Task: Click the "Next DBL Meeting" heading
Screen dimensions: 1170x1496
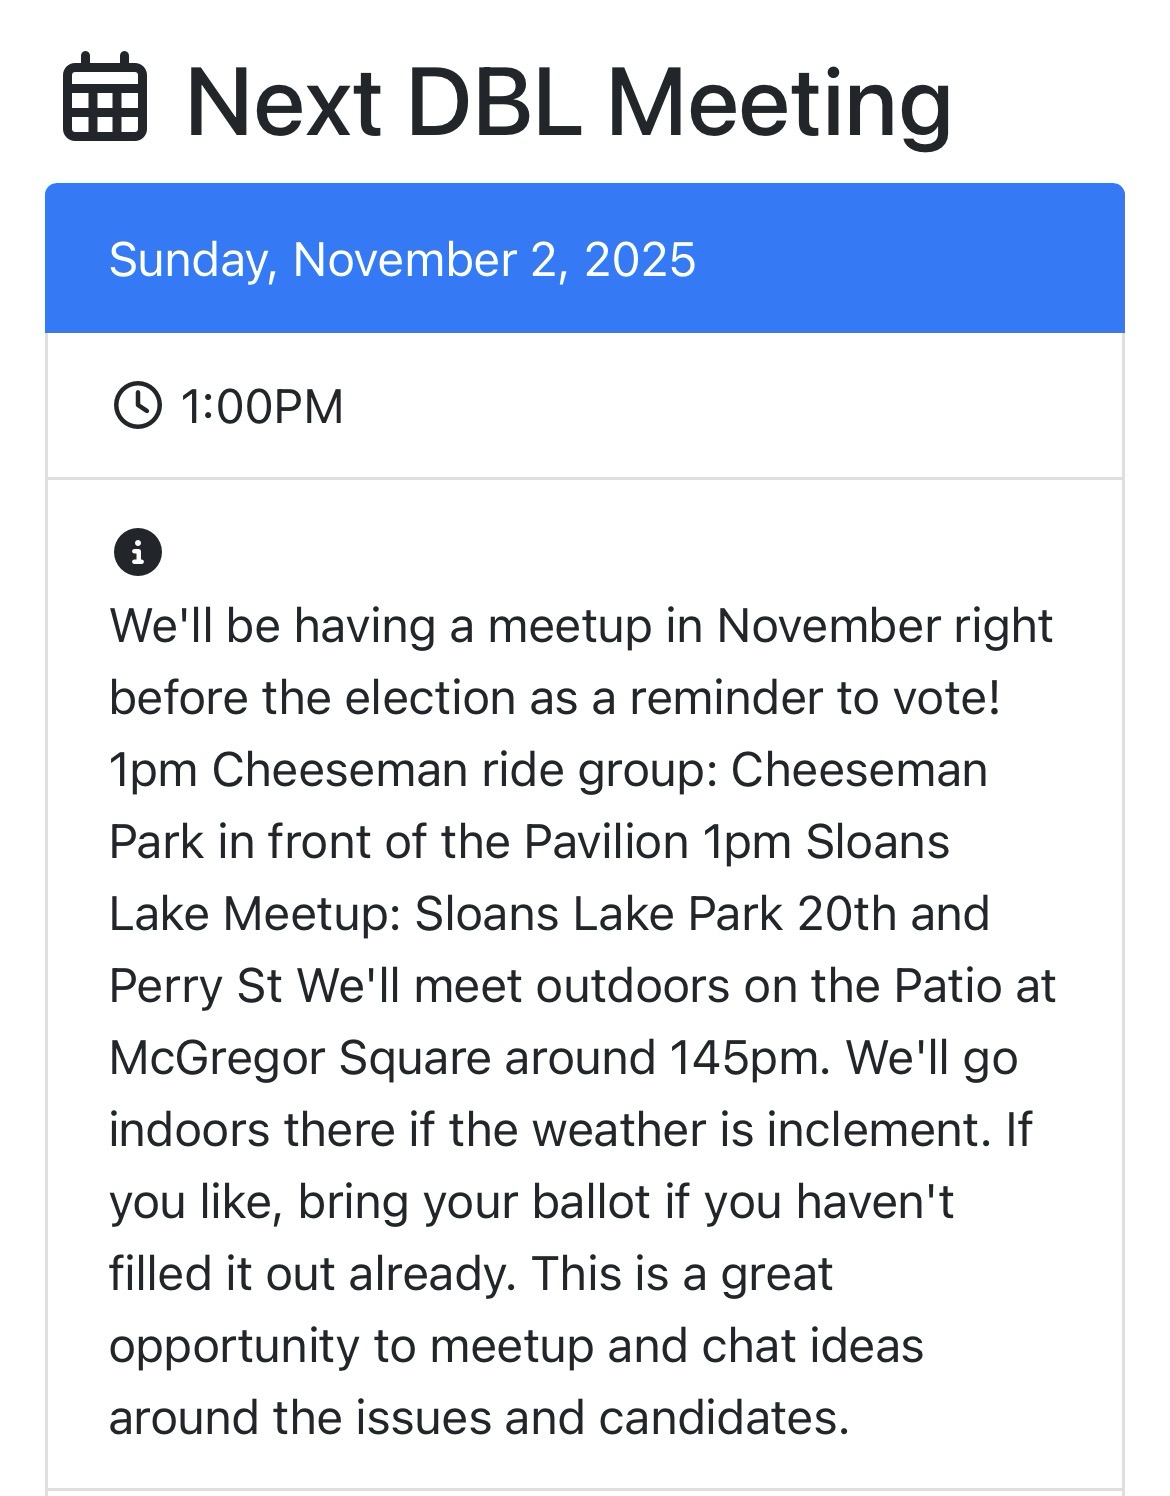Action: (x=568, y=101)
